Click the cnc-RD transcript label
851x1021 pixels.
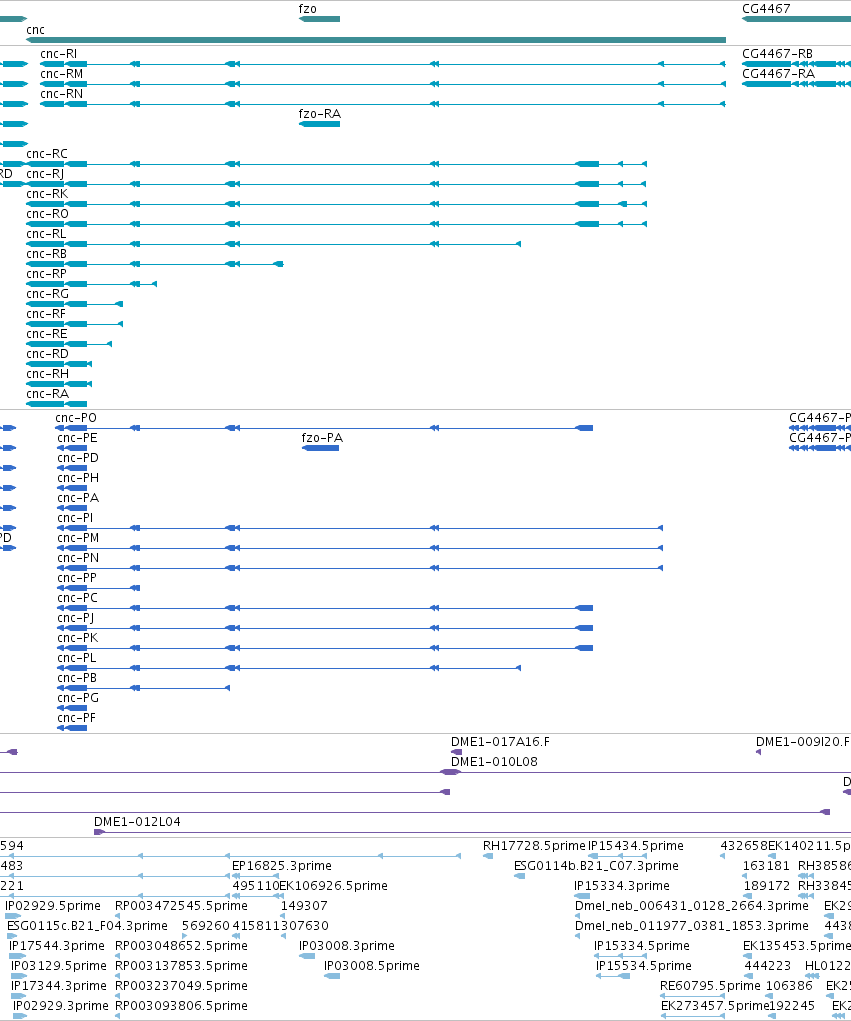click(48, 354)
